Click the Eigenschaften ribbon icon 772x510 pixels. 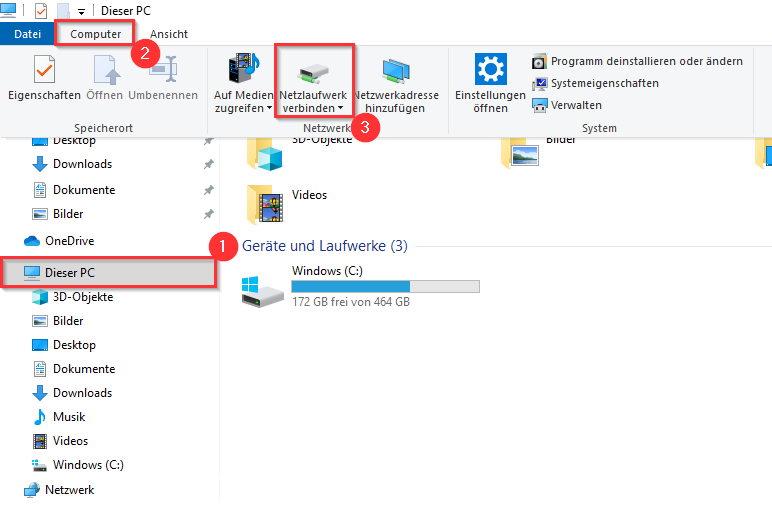(45, 72)
